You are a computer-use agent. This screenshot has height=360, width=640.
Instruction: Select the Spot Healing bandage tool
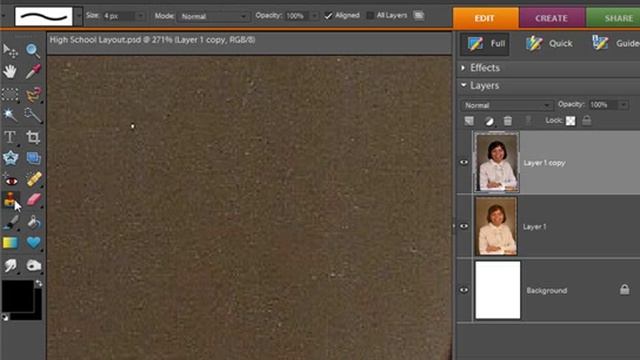pos(33,180)
